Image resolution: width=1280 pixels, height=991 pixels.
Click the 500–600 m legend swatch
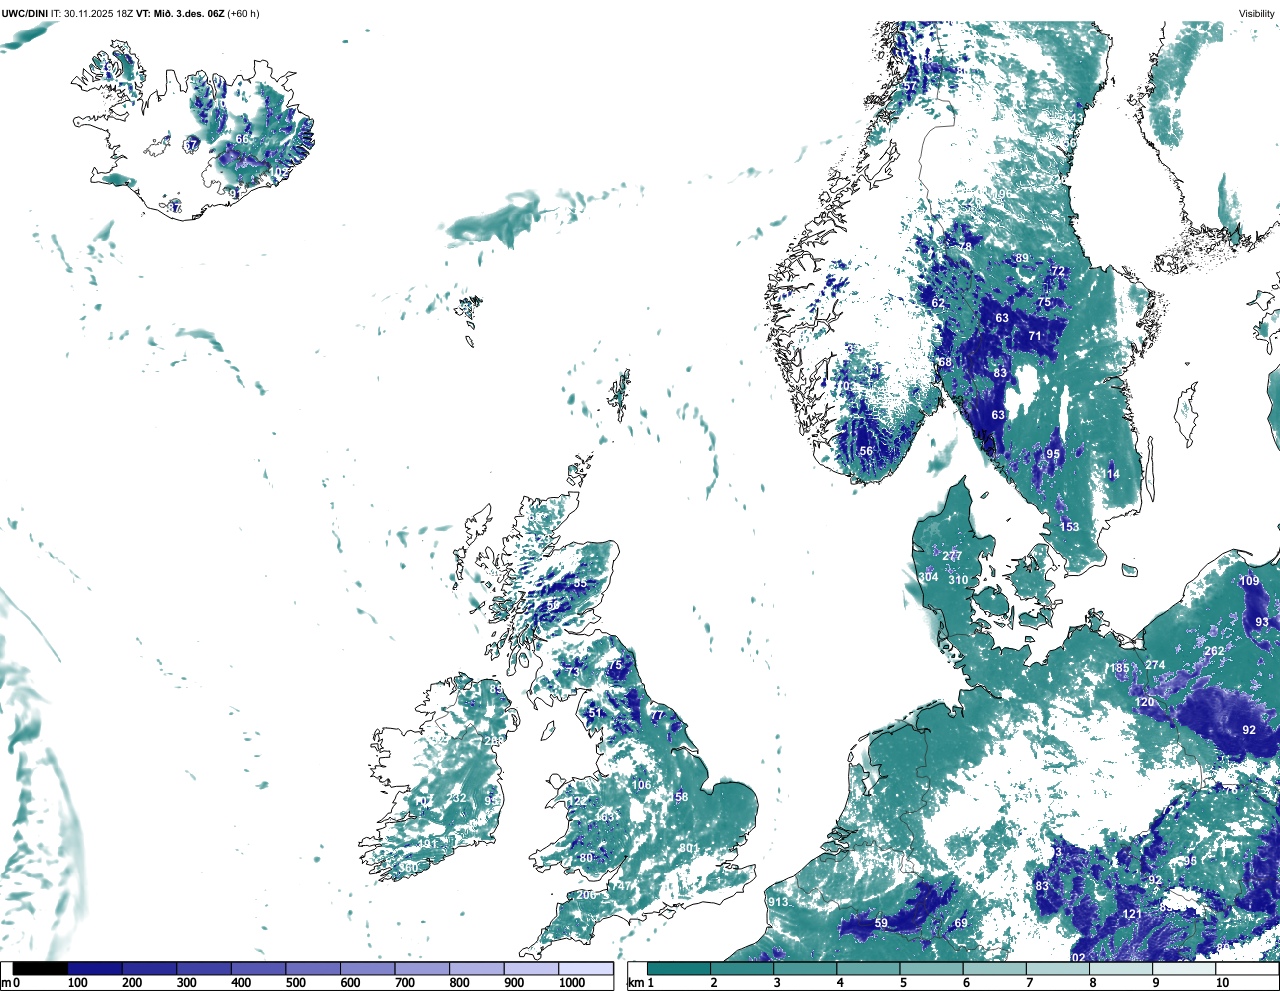(313, 968)
